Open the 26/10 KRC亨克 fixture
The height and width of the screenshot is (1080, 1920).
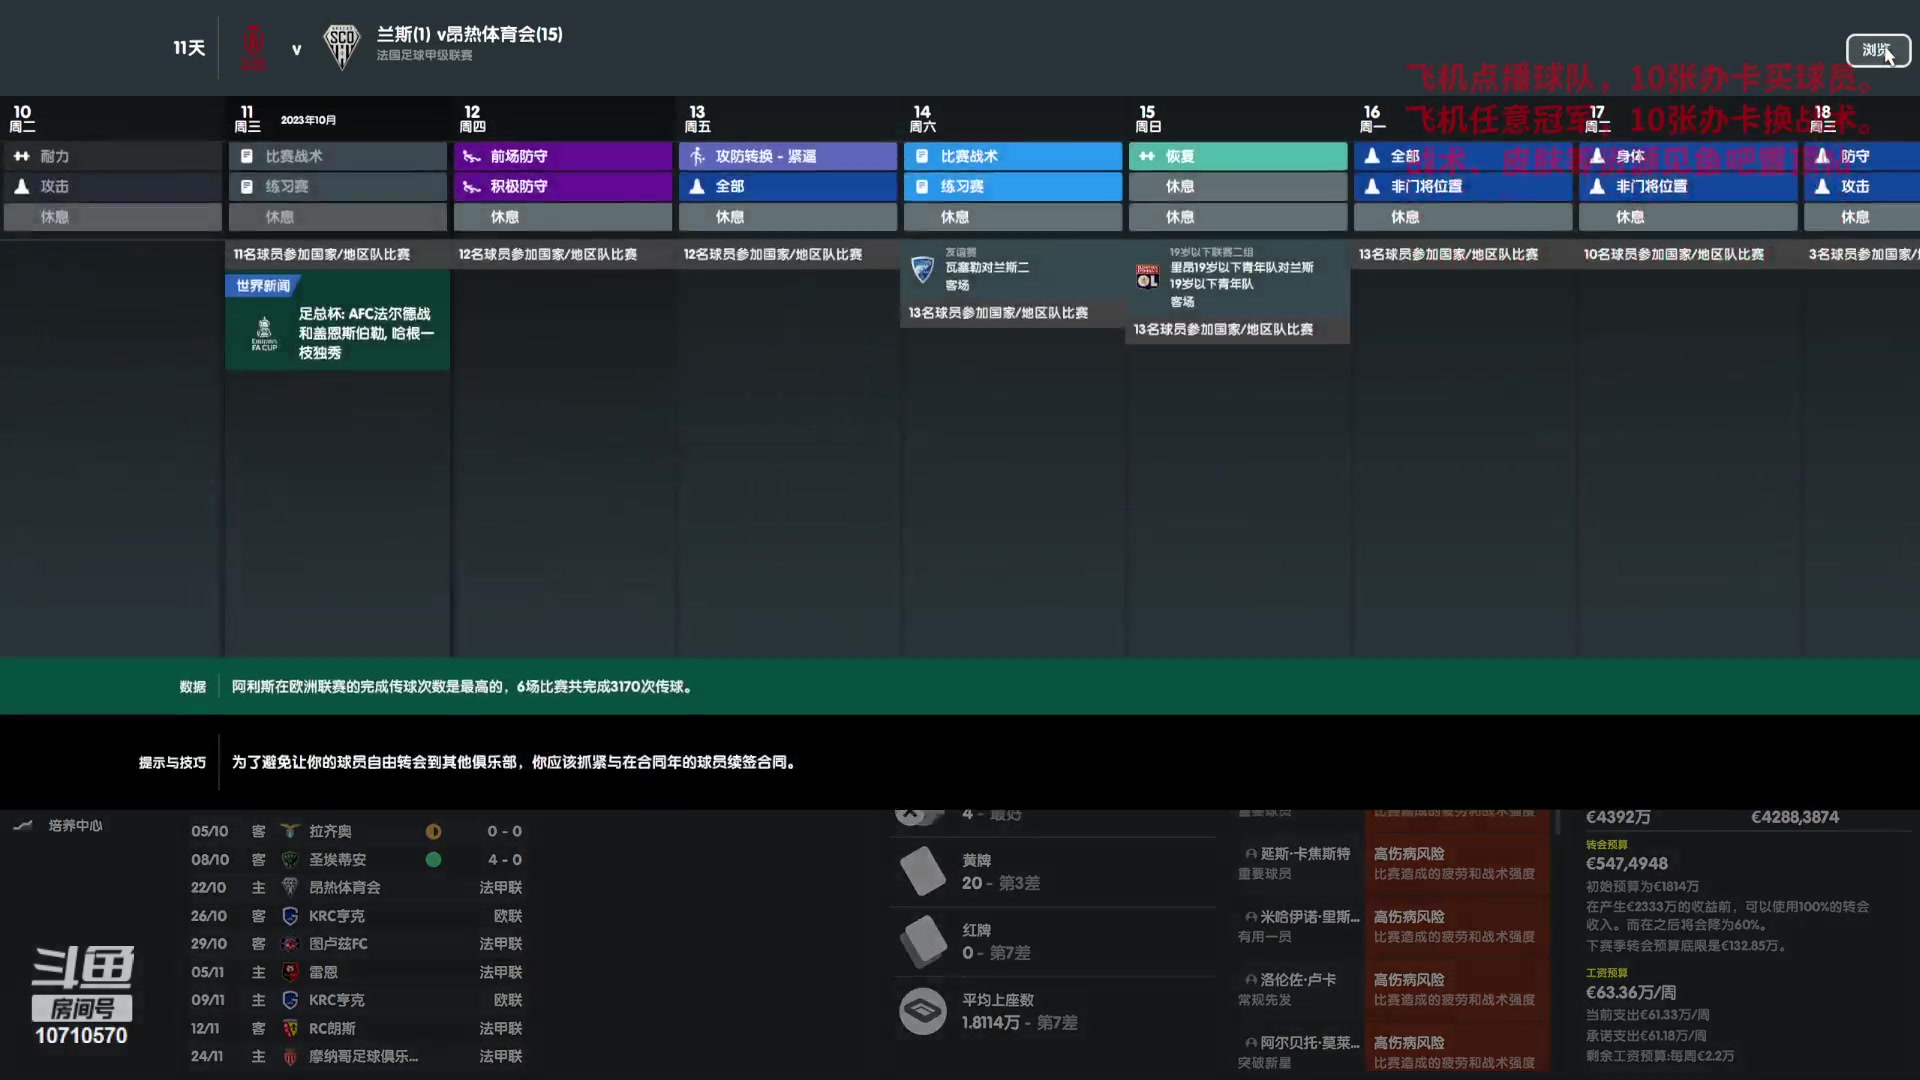pyautogui.click(x=357, y=915)
